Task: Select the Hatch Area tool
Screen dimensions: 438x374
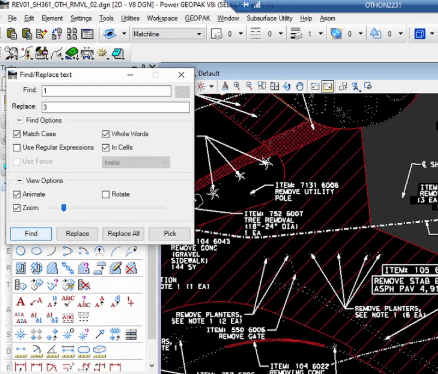Action: 21,268
